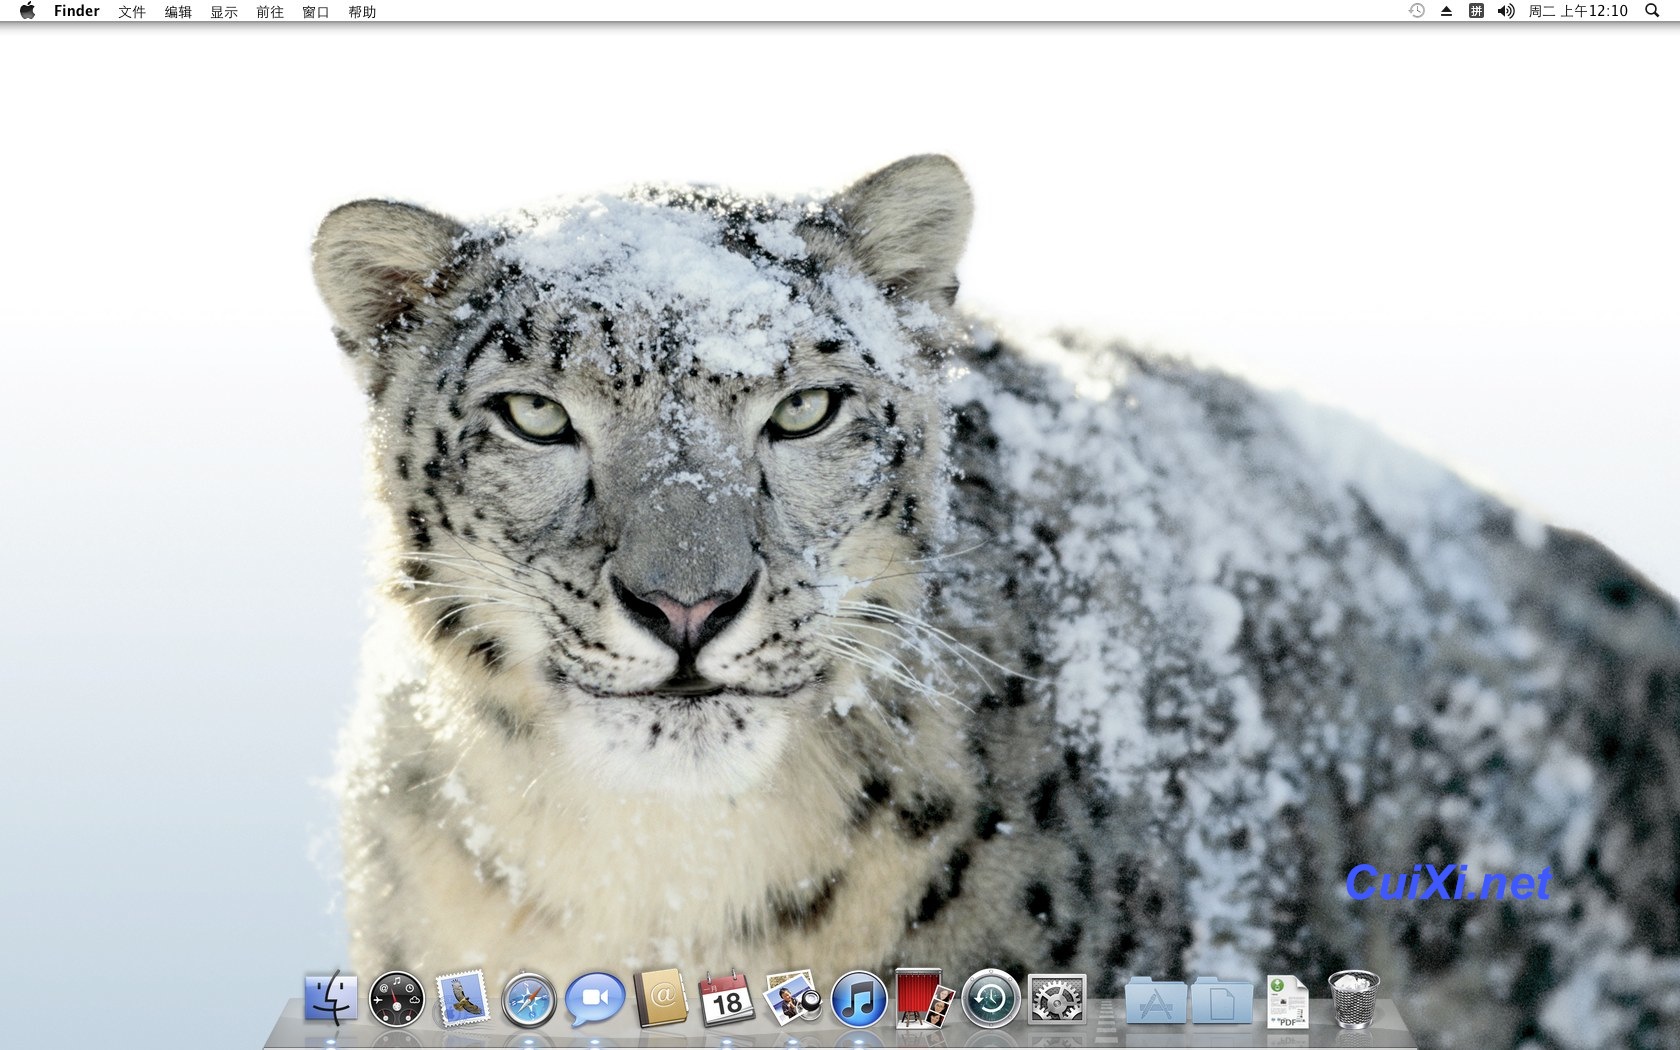The width and height of the screenshot is (1680, 1050).
Task: Open the Mail stamp icon
Action: coord(462,999)
